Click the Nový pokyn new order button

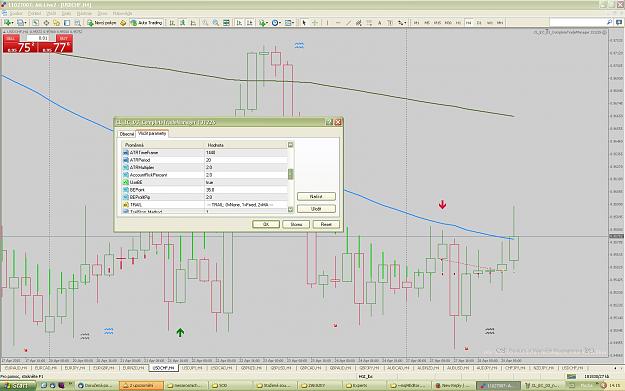pos(102,23)
